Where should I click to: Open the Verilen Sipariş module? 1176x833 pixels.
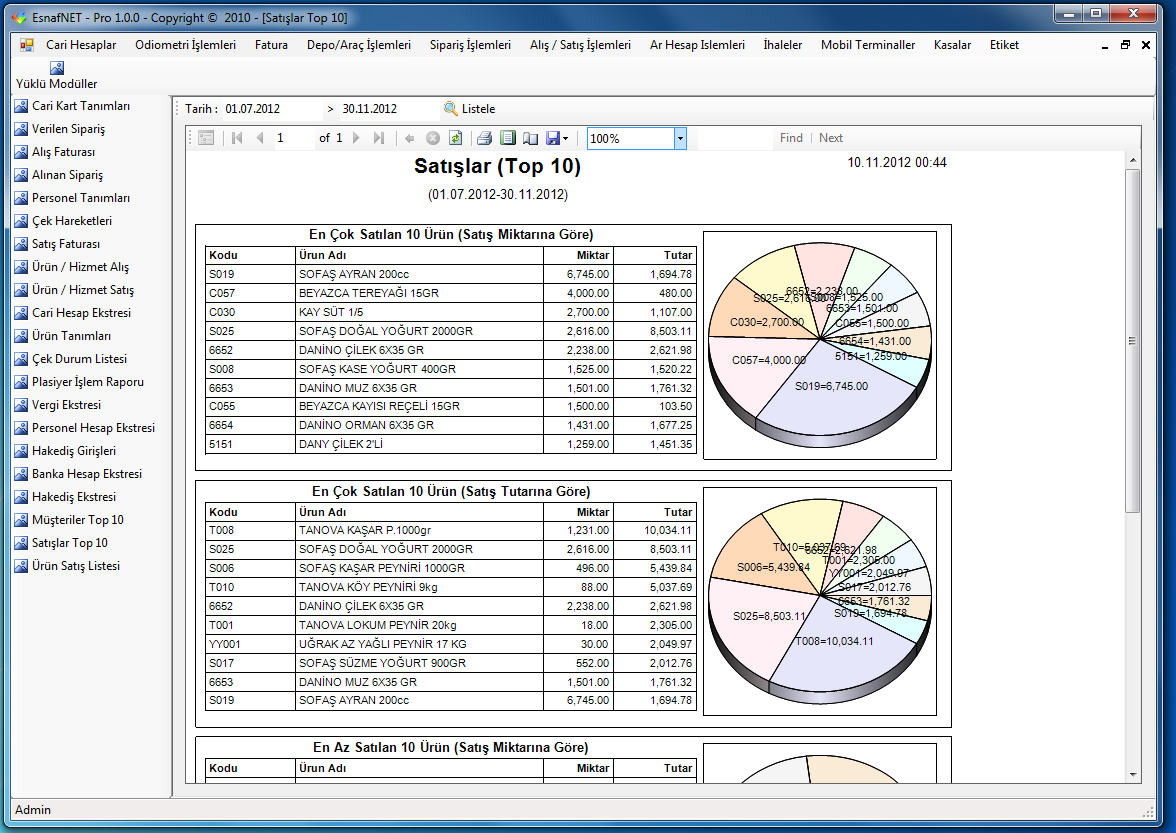coord(60,129)
